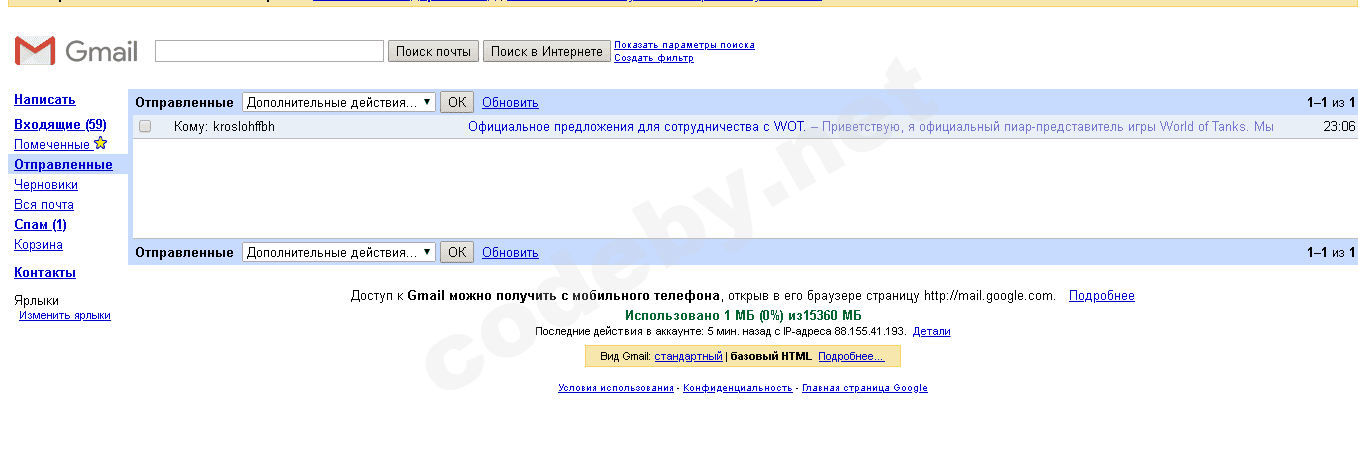This screenshot has height=467, width=1358.
Task: Open the bottom Дополнительные действия dropdown
Action: 339,252
